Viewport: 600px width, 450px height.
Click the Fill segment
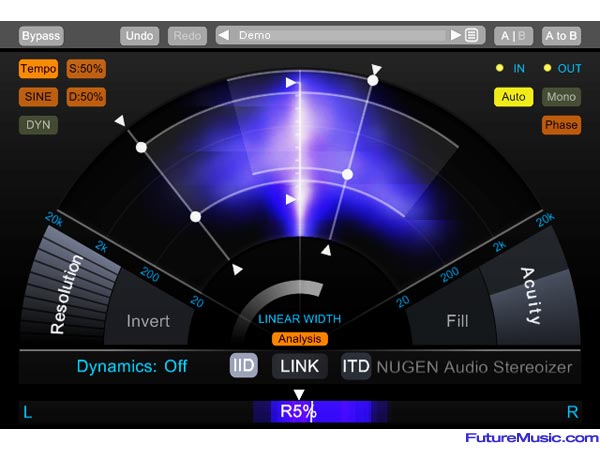click(457, 321)
